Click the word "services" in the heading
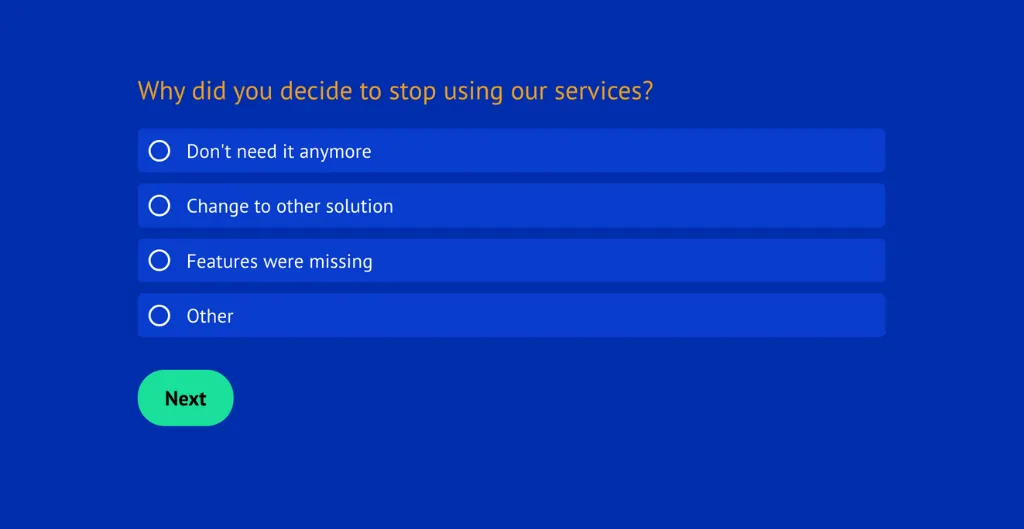The width and height of the screenshot is (1024, 529). (597, 91)
